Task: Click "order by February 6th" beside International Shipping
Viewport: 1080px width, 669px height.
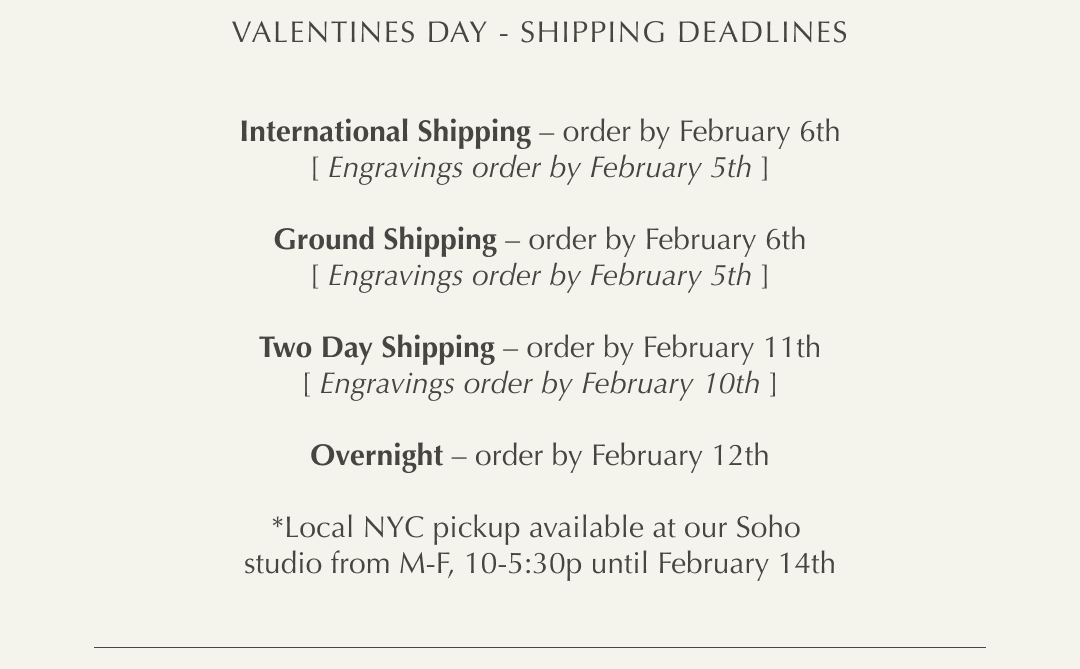Action: click(x=701, y=132)
